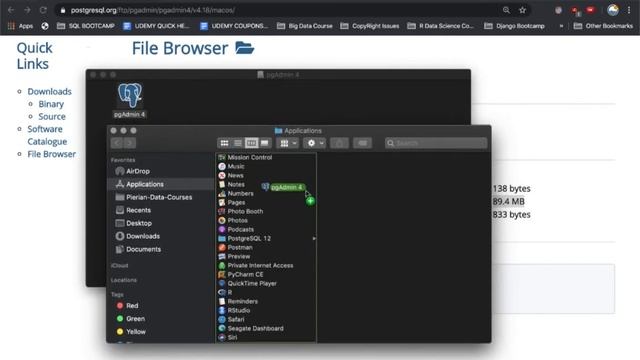Open the UDEMY QUICK HE... bookmark

156,26
